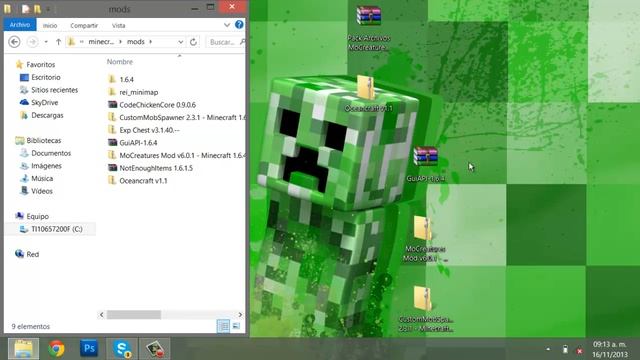Open the recent locations dropdown arrow
The height and width of the screenshot is (360, 640).
pos(46,42)
